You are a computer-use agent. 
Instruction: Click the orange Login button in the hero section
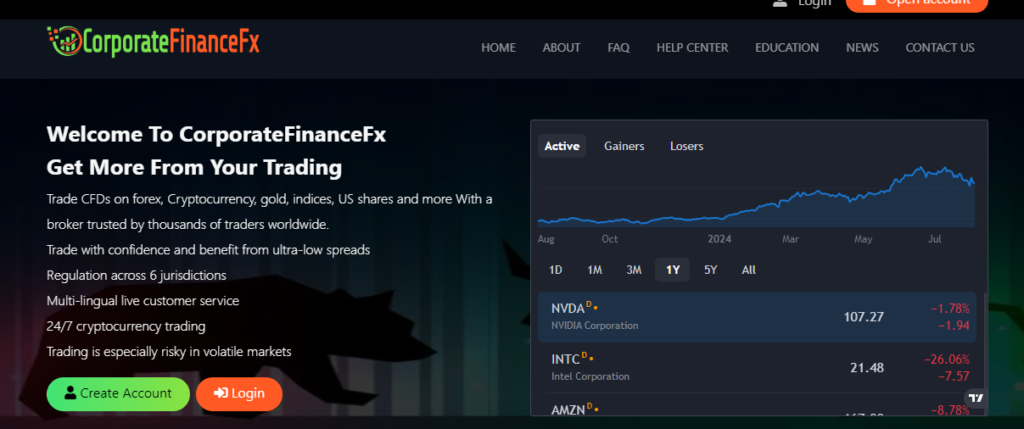tap(239, 394)
